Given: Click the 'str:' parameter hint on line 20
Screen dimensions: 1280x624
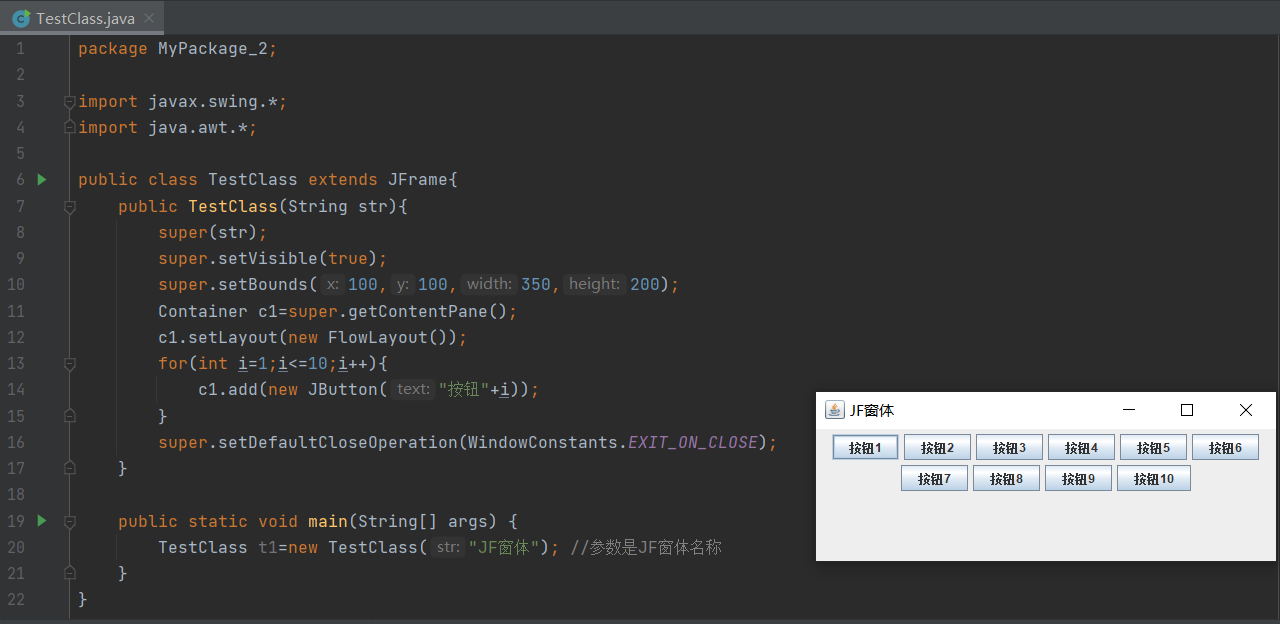Looking at the screenshot, I should [x=448, y=547].
